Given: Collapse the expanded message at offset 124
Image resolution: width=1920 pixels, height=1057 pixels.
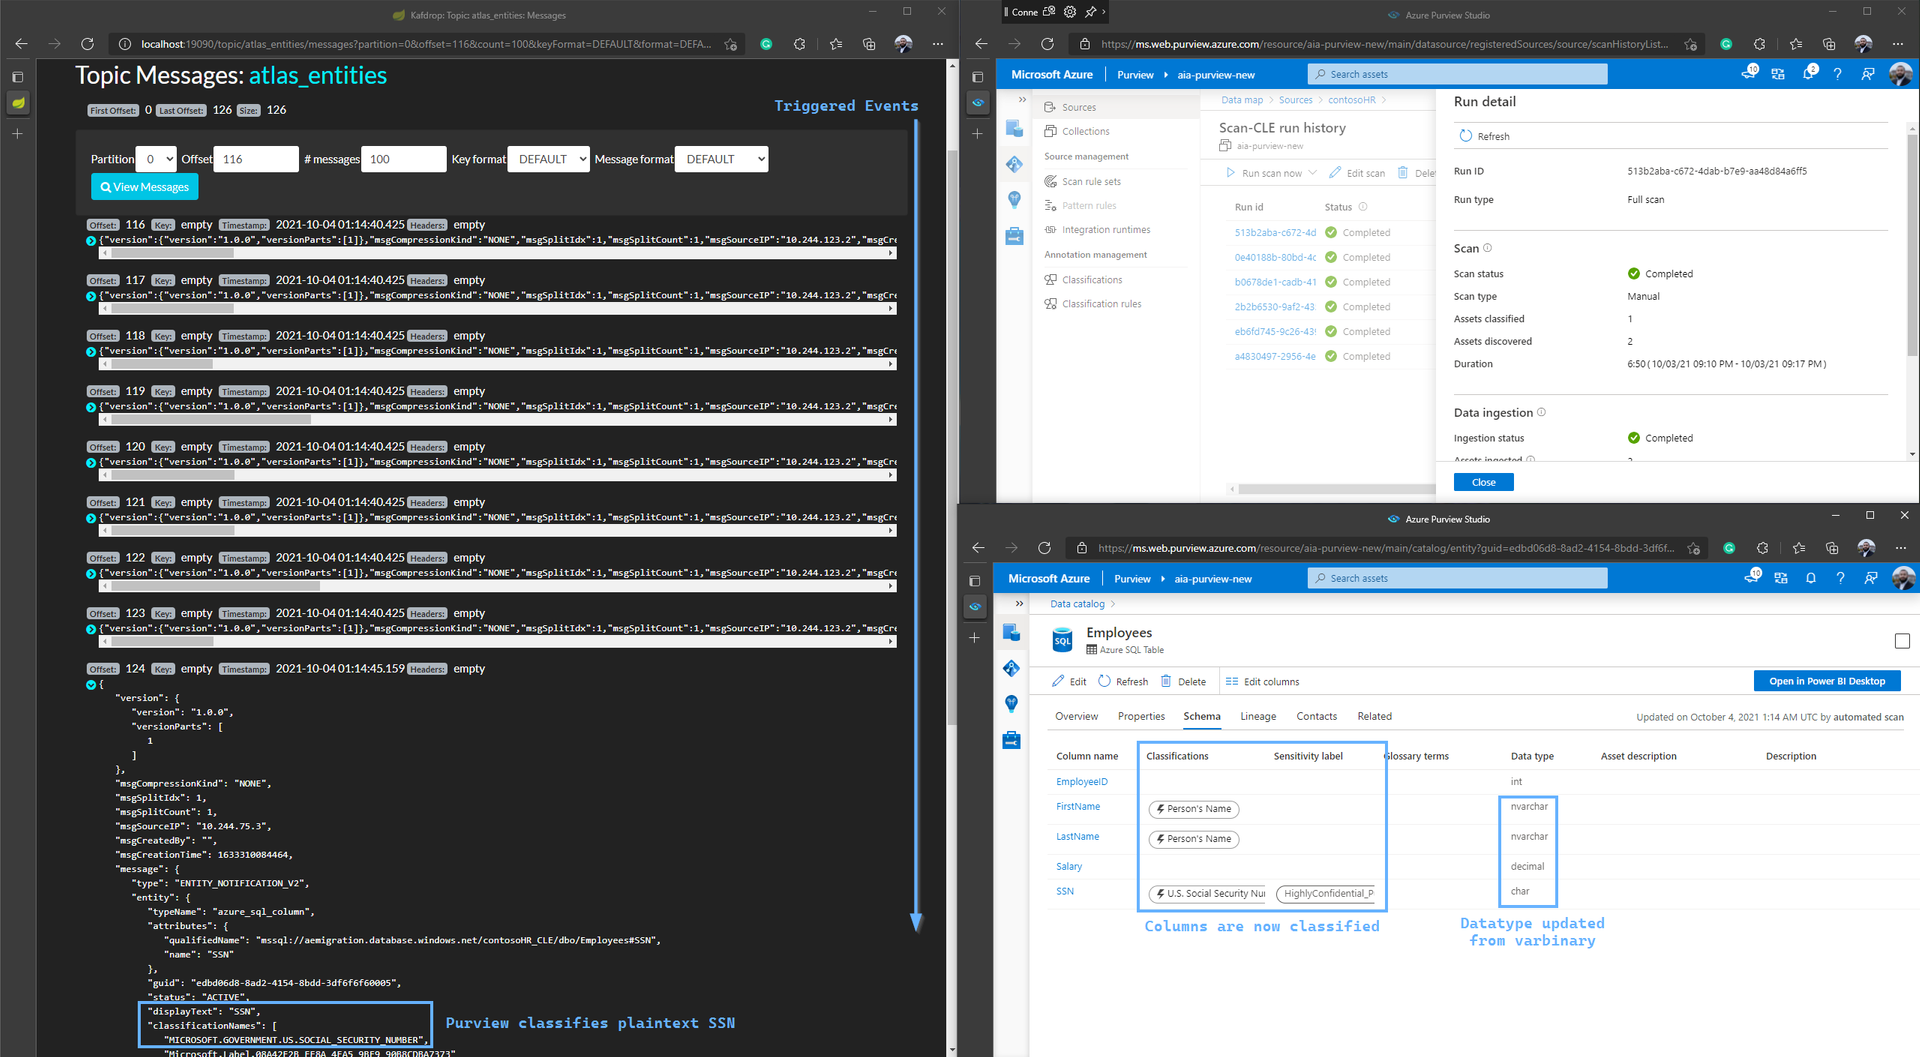Looking at the screenshot, I should [91, 685].
